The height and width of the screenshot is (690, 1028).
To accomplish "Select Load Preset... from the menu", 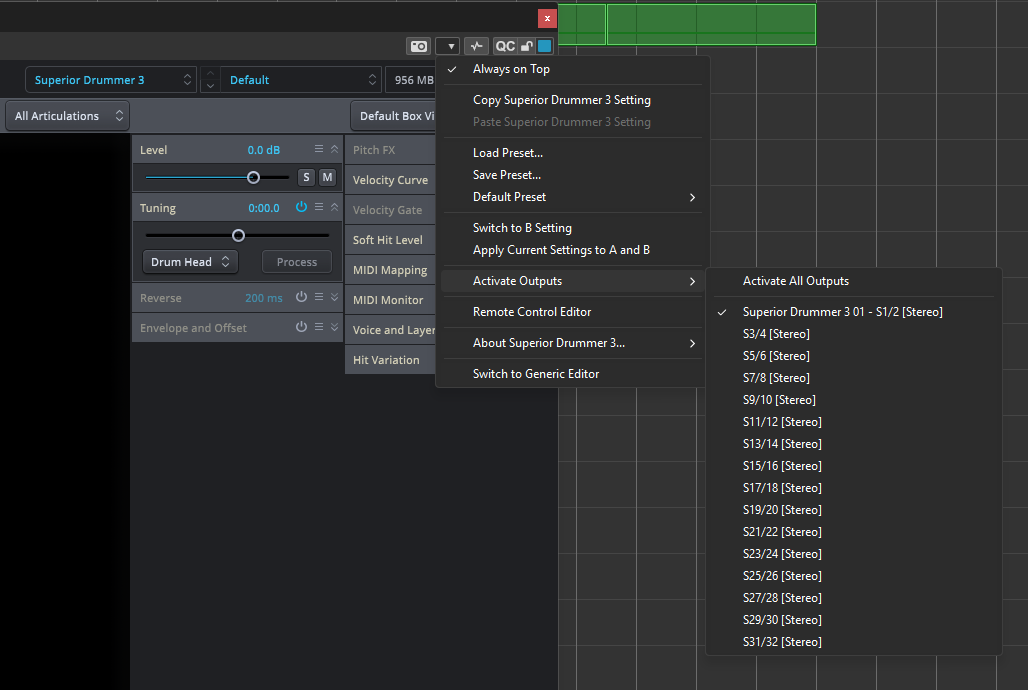I will (507, 153).
